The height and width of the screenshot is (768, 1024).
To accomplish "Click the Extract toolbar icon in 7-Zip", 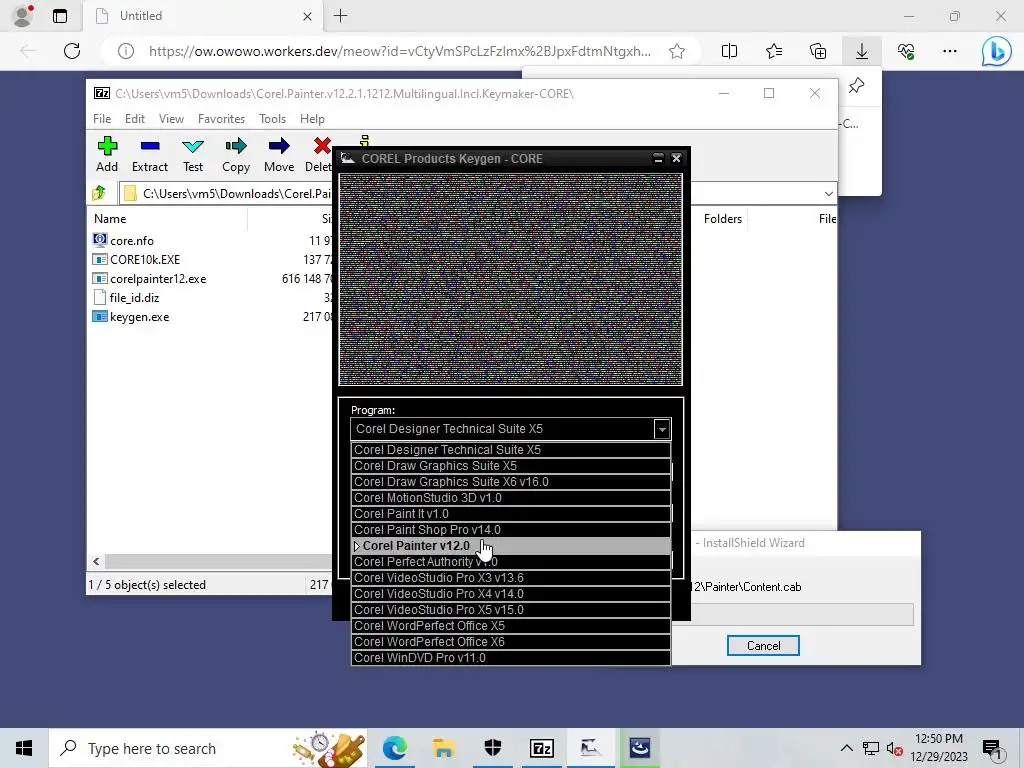I will click(x=150, y=155).
